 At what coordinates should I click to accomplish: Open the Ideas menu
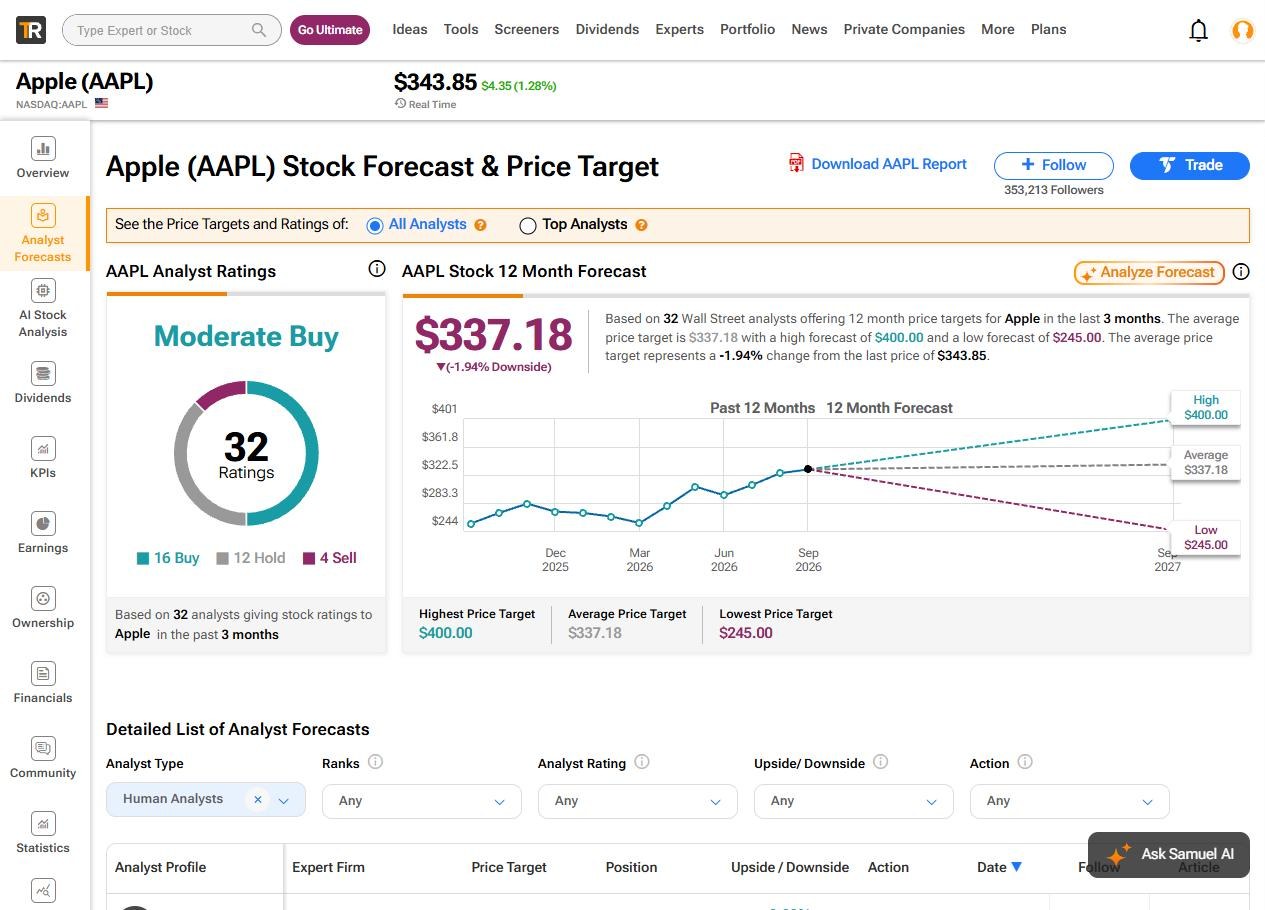pos(410,29)
